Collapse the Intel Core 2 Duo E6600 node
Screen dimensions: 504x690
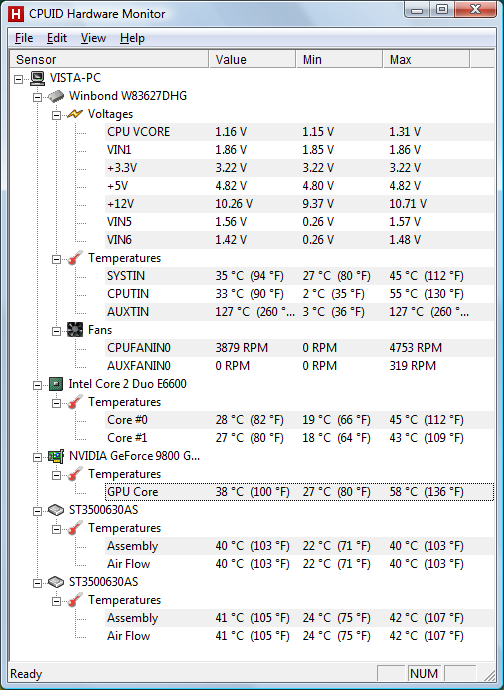tap(37, 385)
